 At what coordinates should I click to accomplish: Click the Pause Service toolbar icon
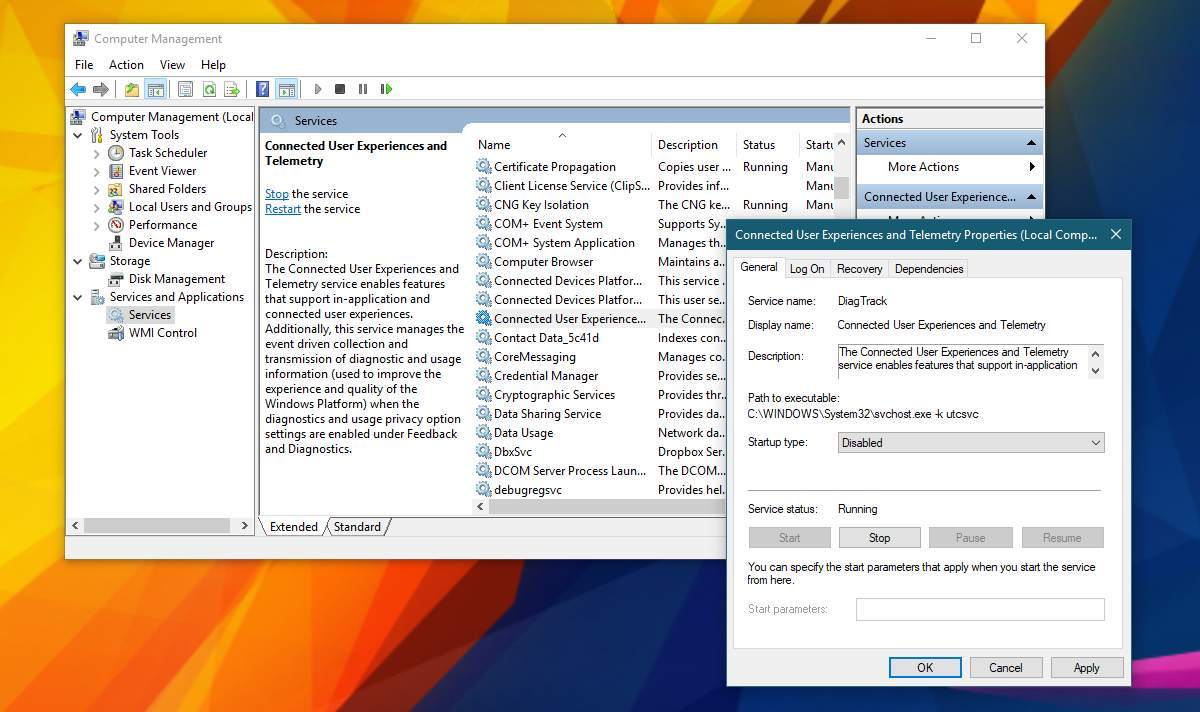tap(363, 89)
